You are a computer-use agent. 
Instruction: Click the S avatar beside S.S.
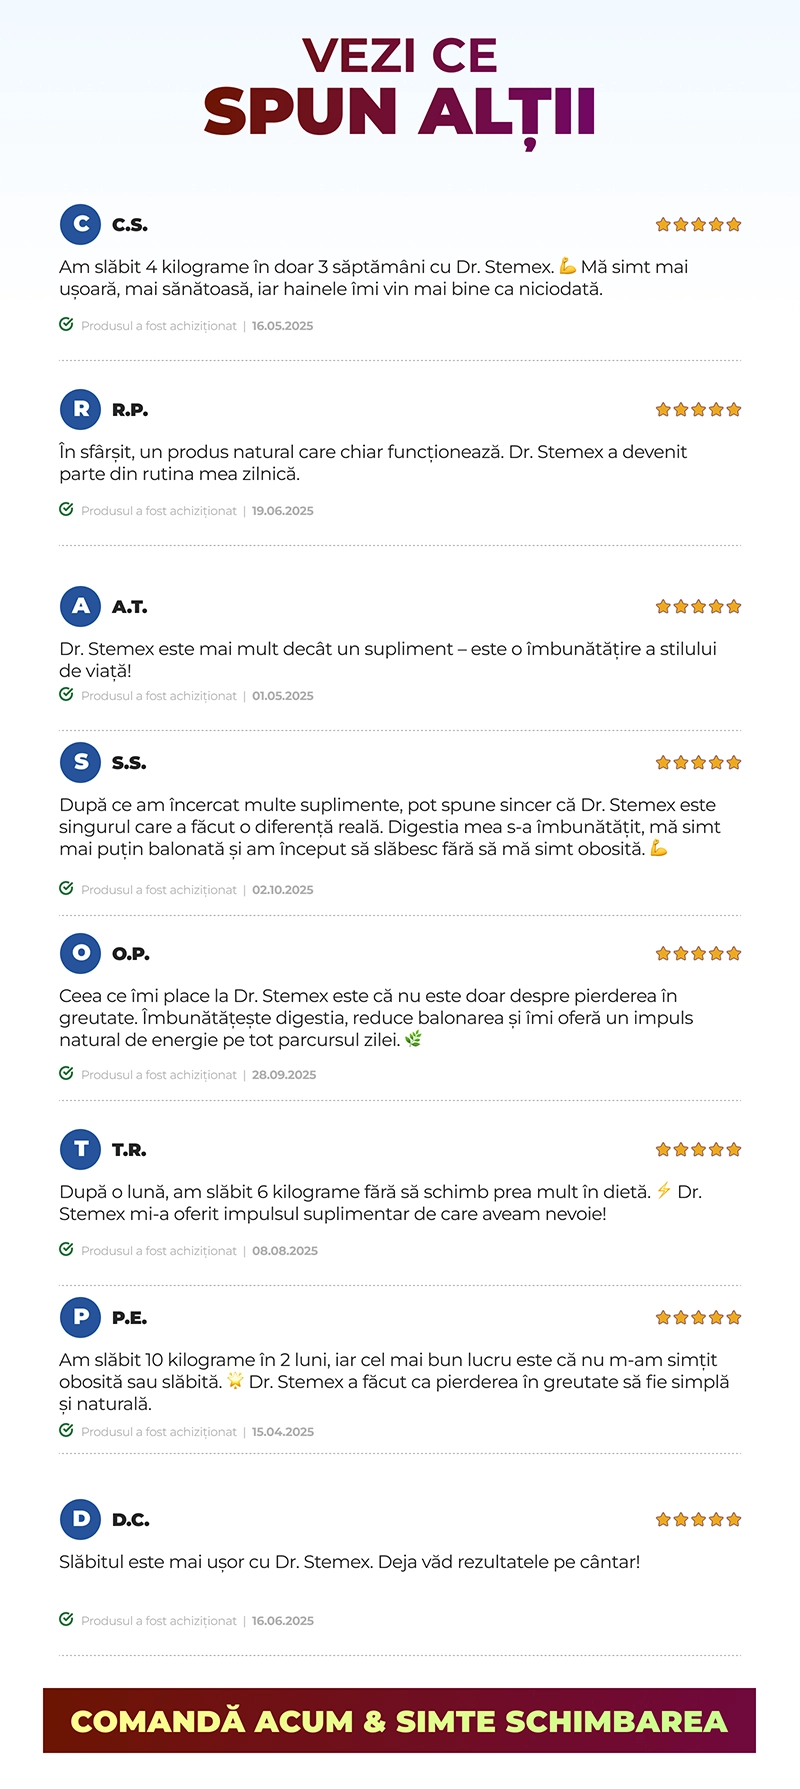pos(81,762)
